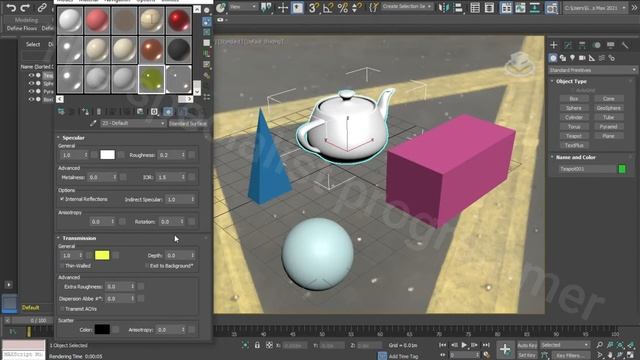Collapse the Name and Color rollout
This screenshot has width=640, height=360.
coord(576,157)
